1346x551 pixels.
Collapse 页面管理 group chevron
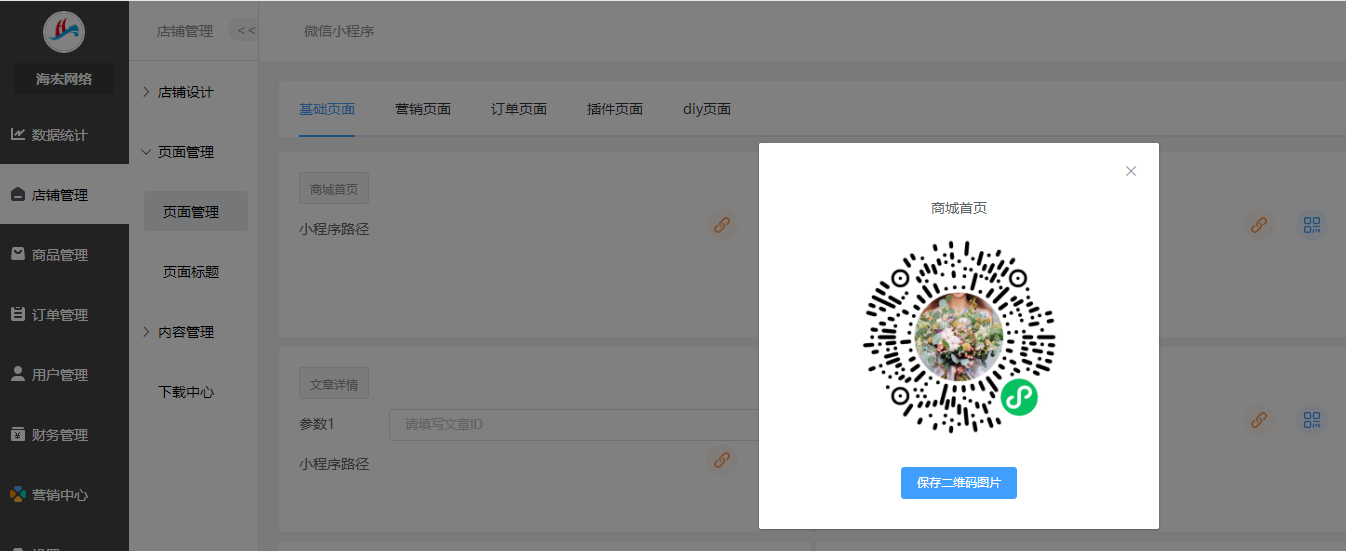tap(146, 152)
